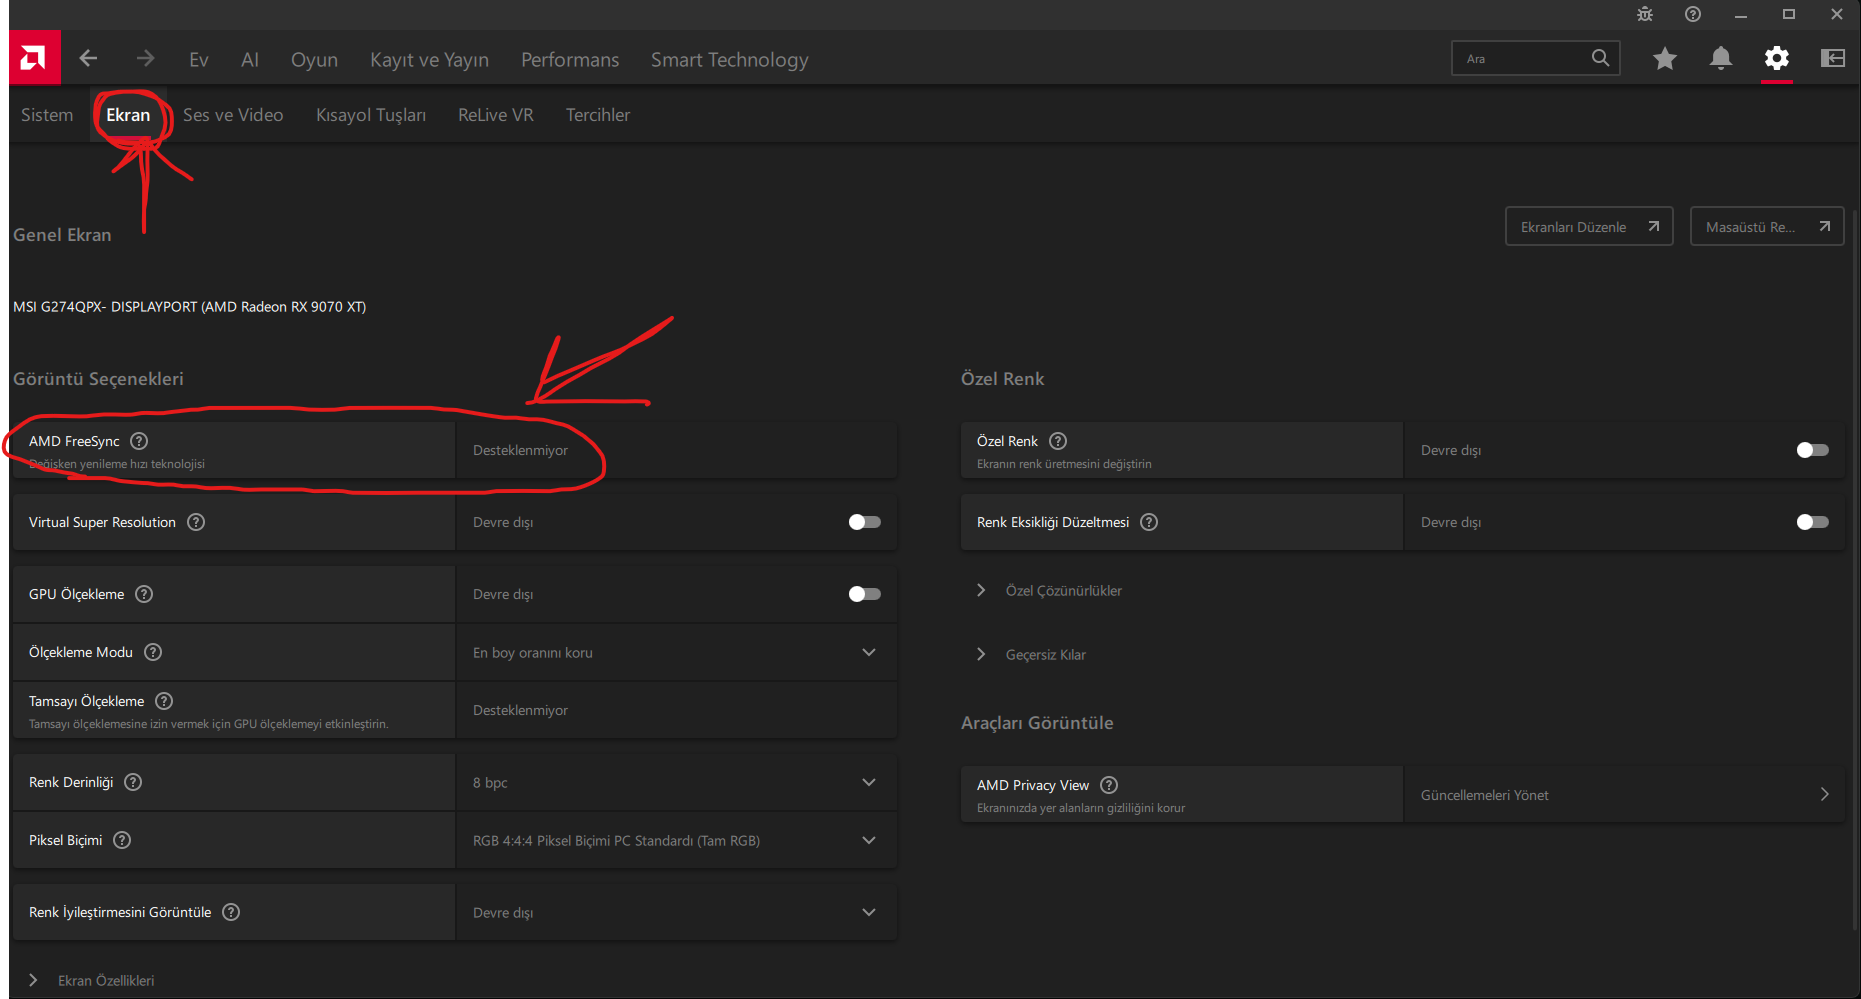
Task: Open favorites star icon
Action: click(x=1664, y=59)
